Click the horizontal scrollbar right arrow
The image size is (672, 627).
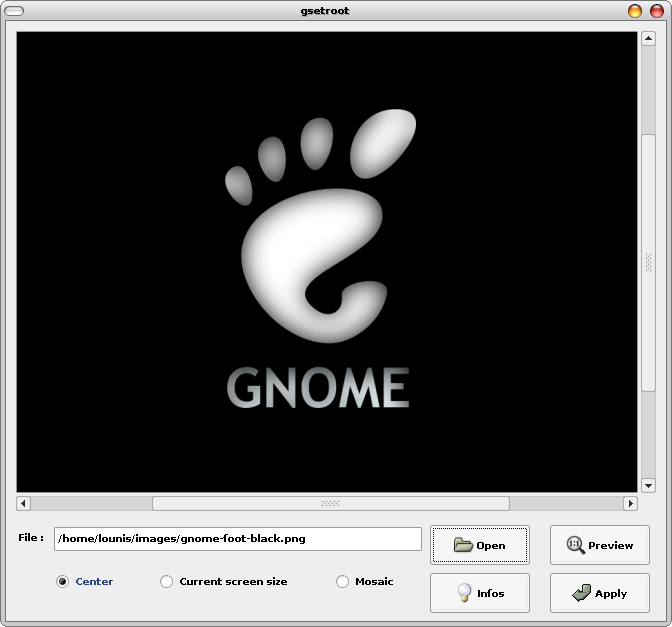(x=630, y=503)
